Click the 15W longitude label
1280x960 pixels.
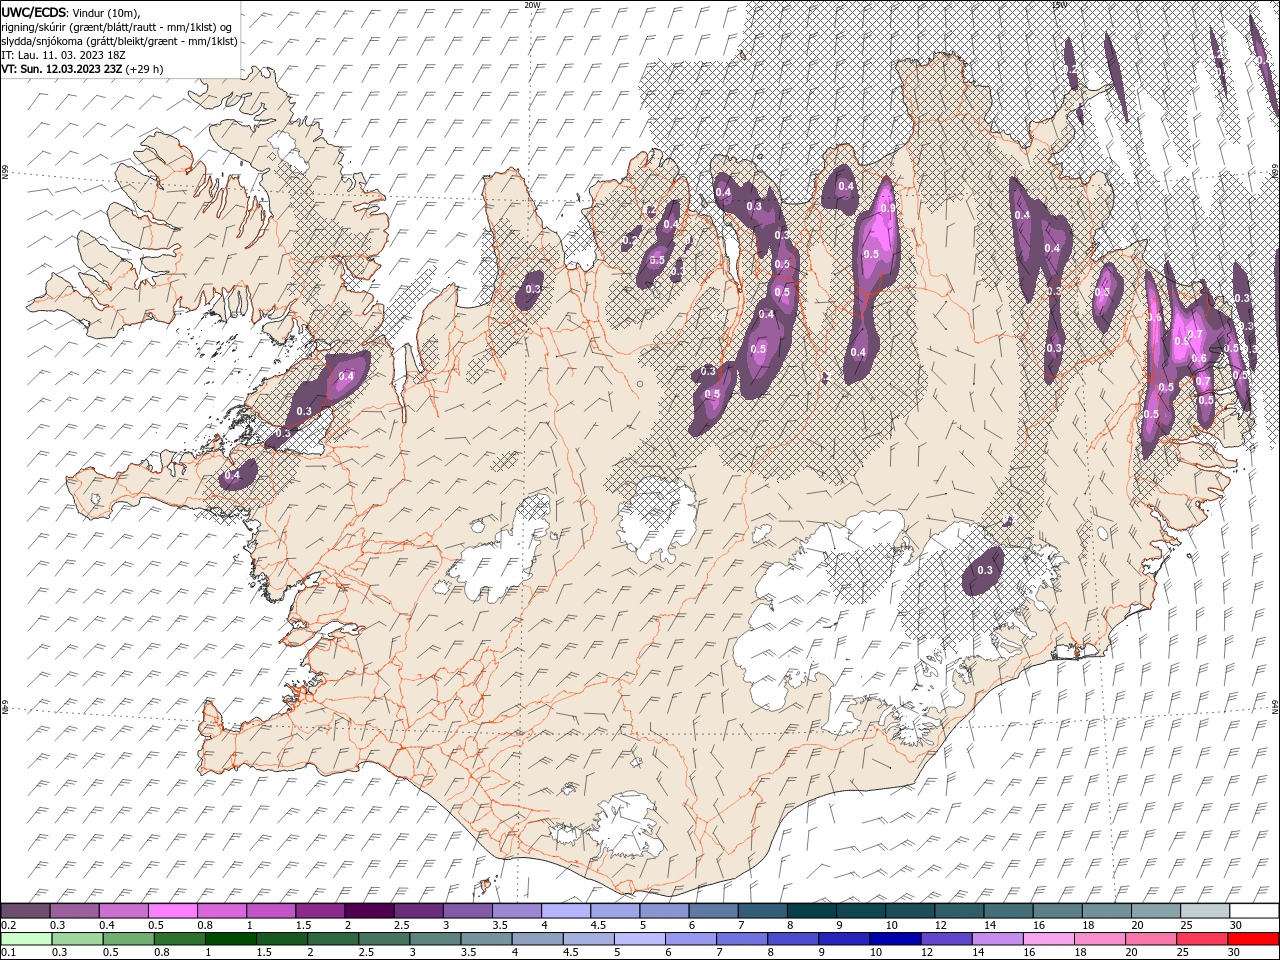coord(1058,5)
